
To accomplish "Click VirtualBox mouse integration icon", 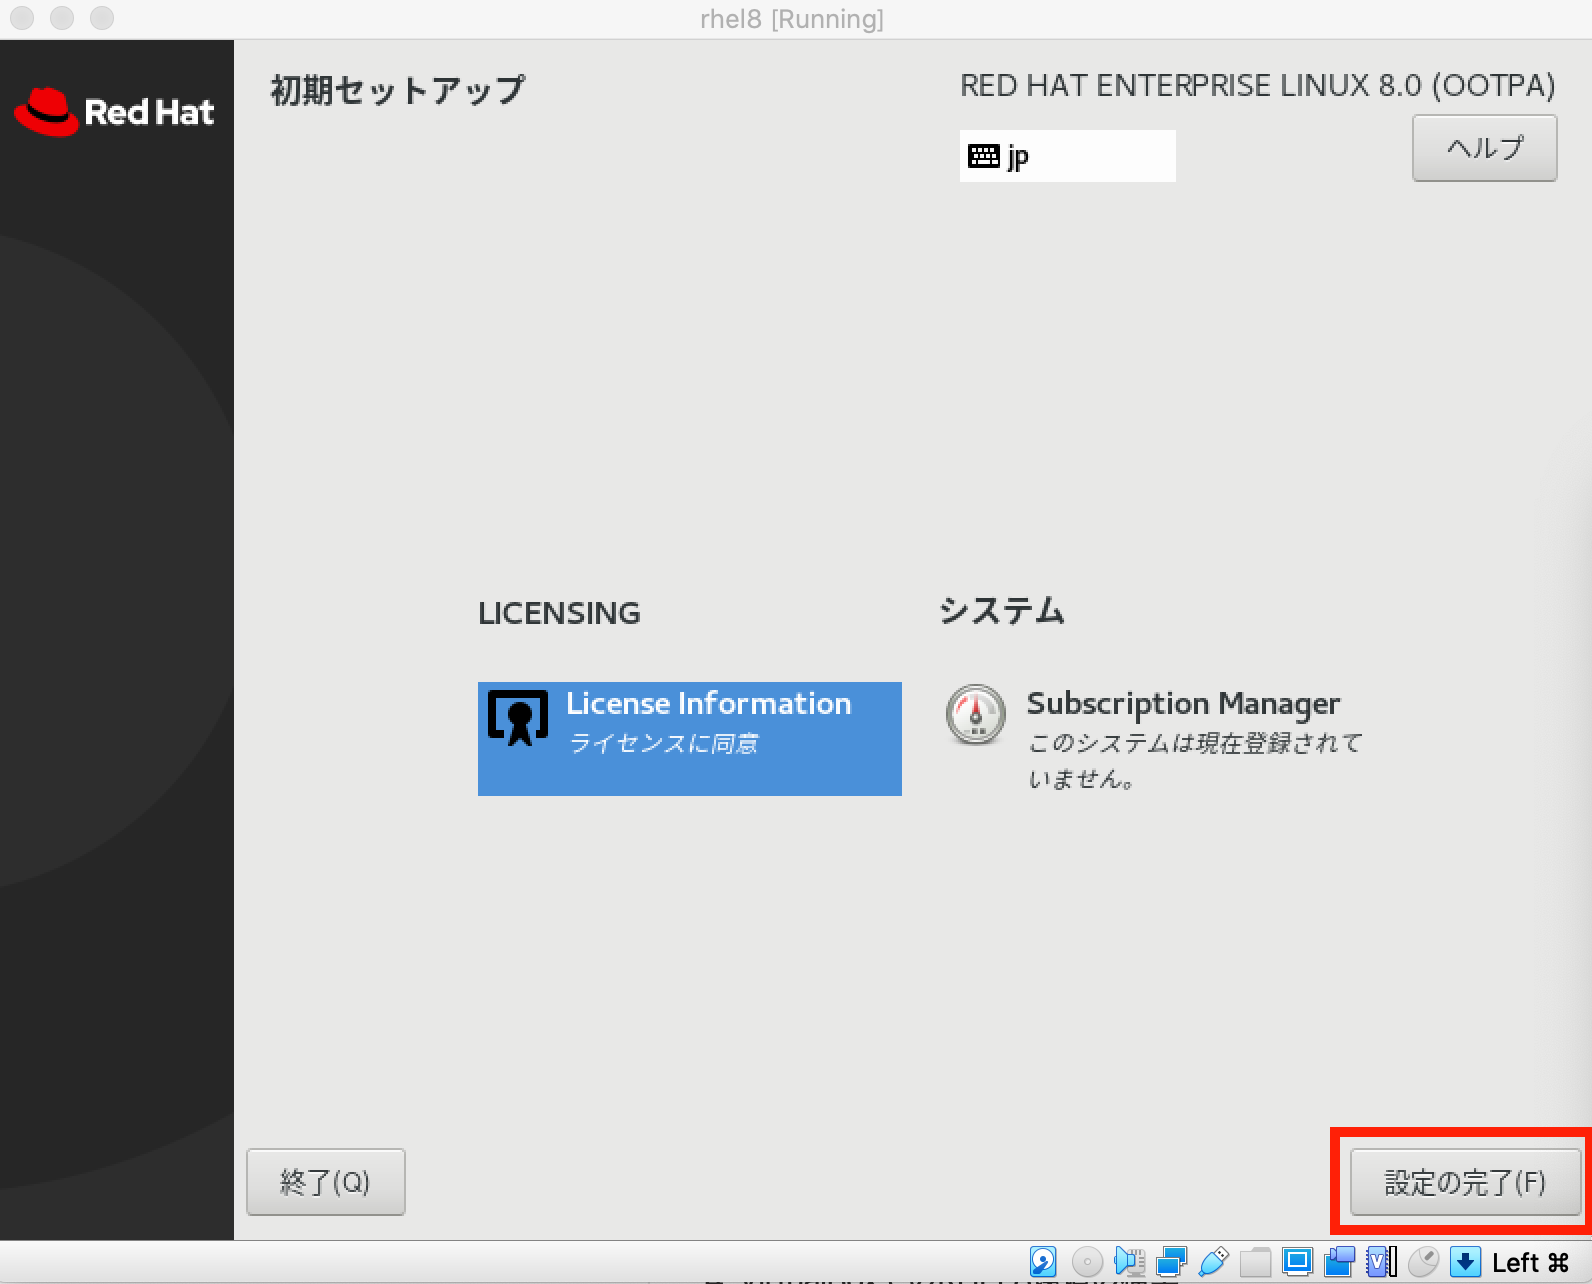I will [x=1423, y=1262].
